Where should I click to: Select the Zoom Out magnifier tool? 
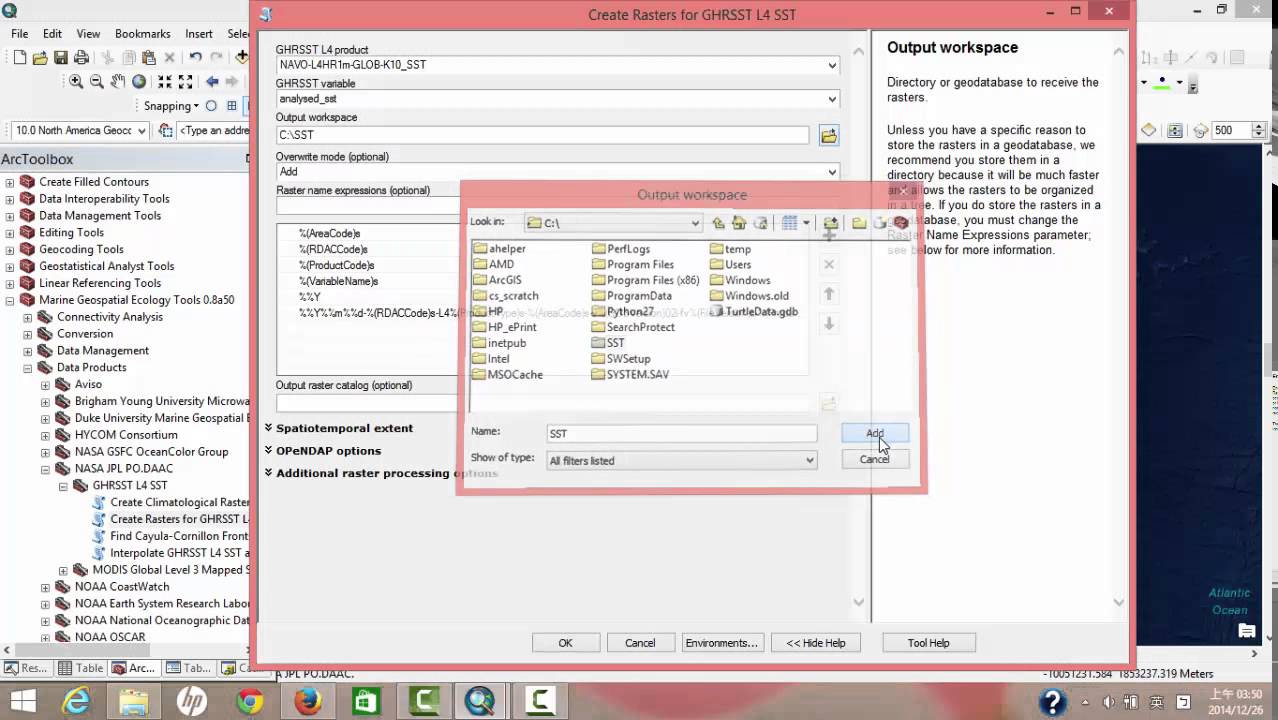point(97,82)
